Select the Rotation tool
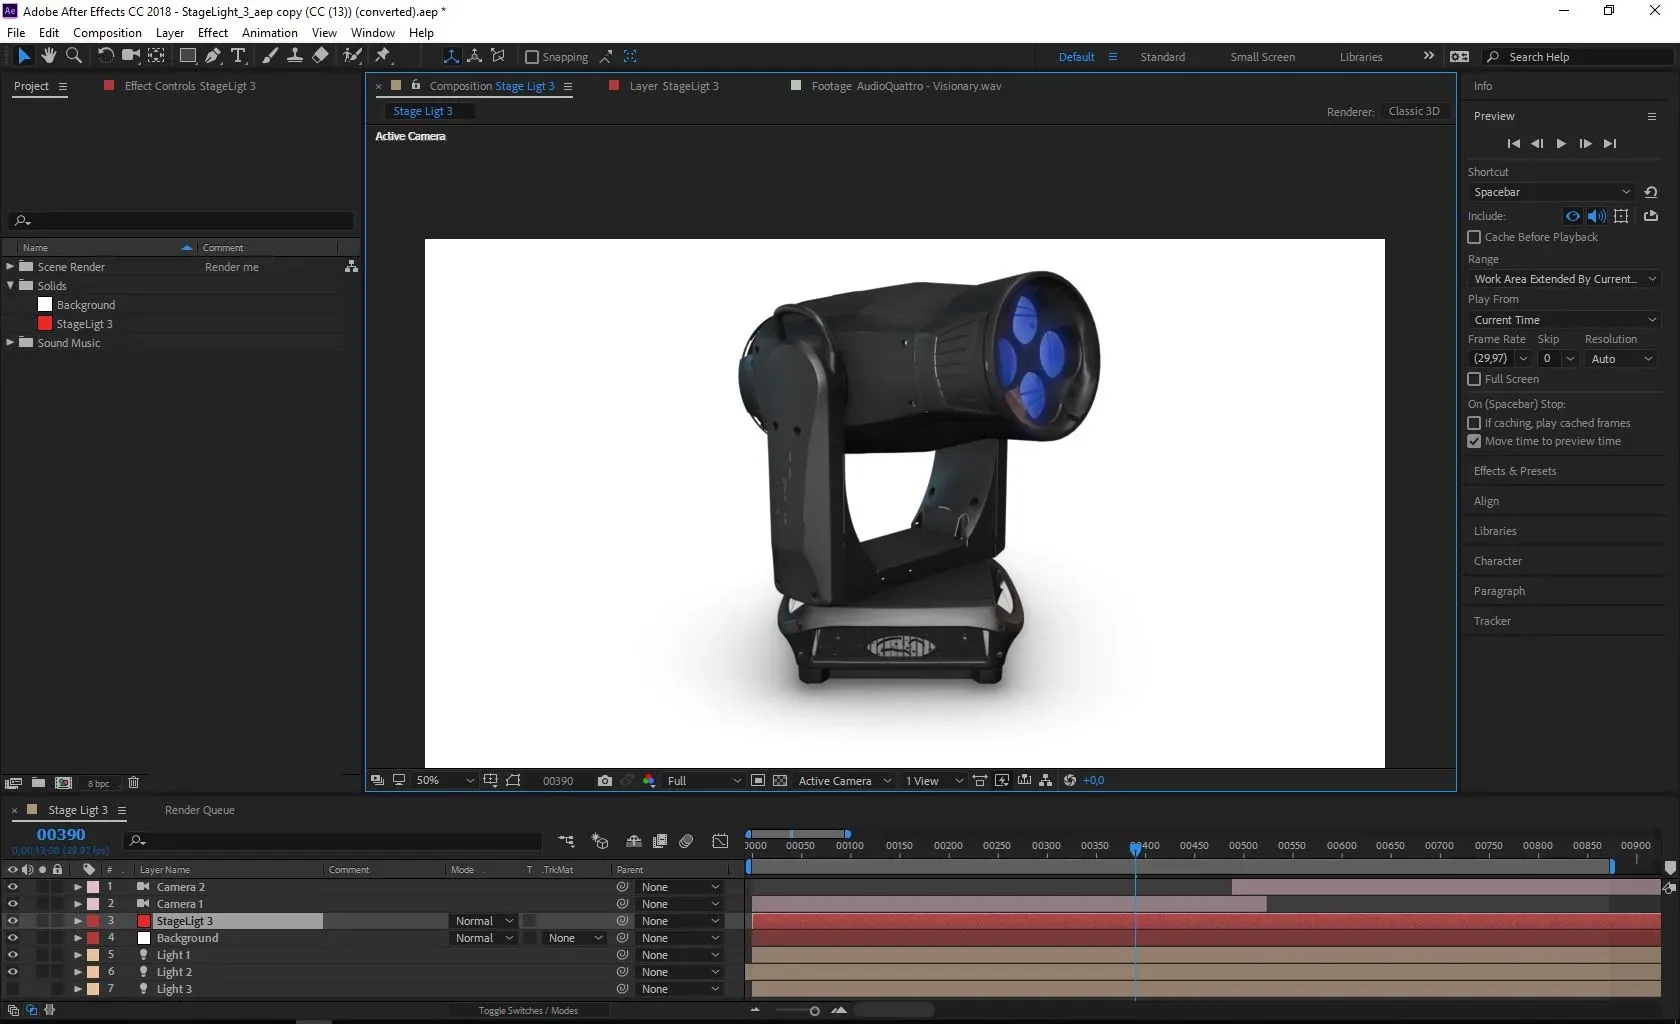This screenshot has width=1680, height=1024. [105, 56]
